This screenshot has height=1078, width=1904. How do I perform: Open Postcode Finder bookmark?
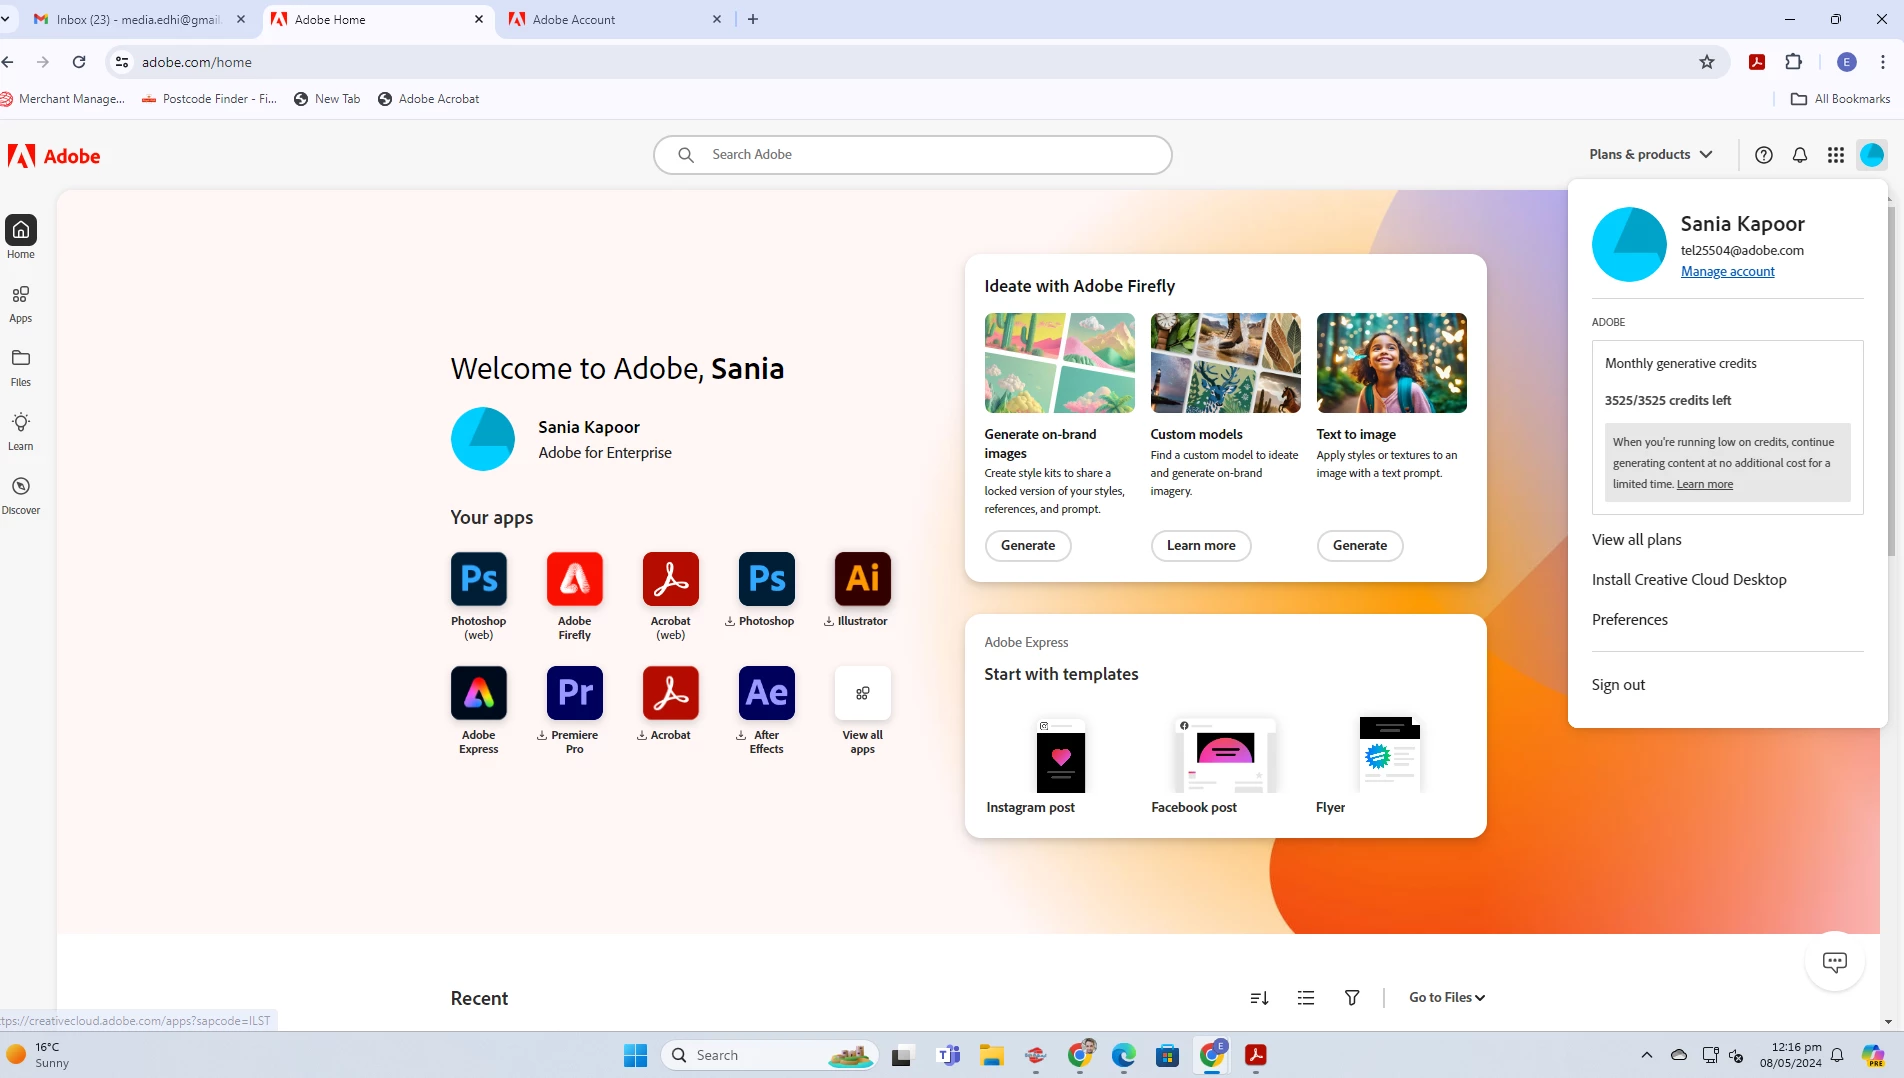tap(210, 99)
